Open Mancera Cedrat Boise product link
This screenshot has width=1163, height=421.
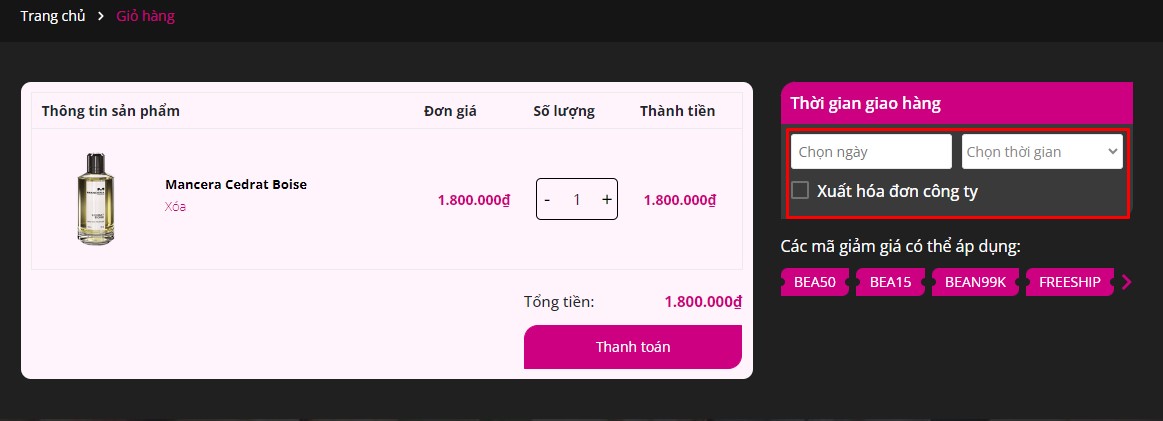(x=236, y=184)
